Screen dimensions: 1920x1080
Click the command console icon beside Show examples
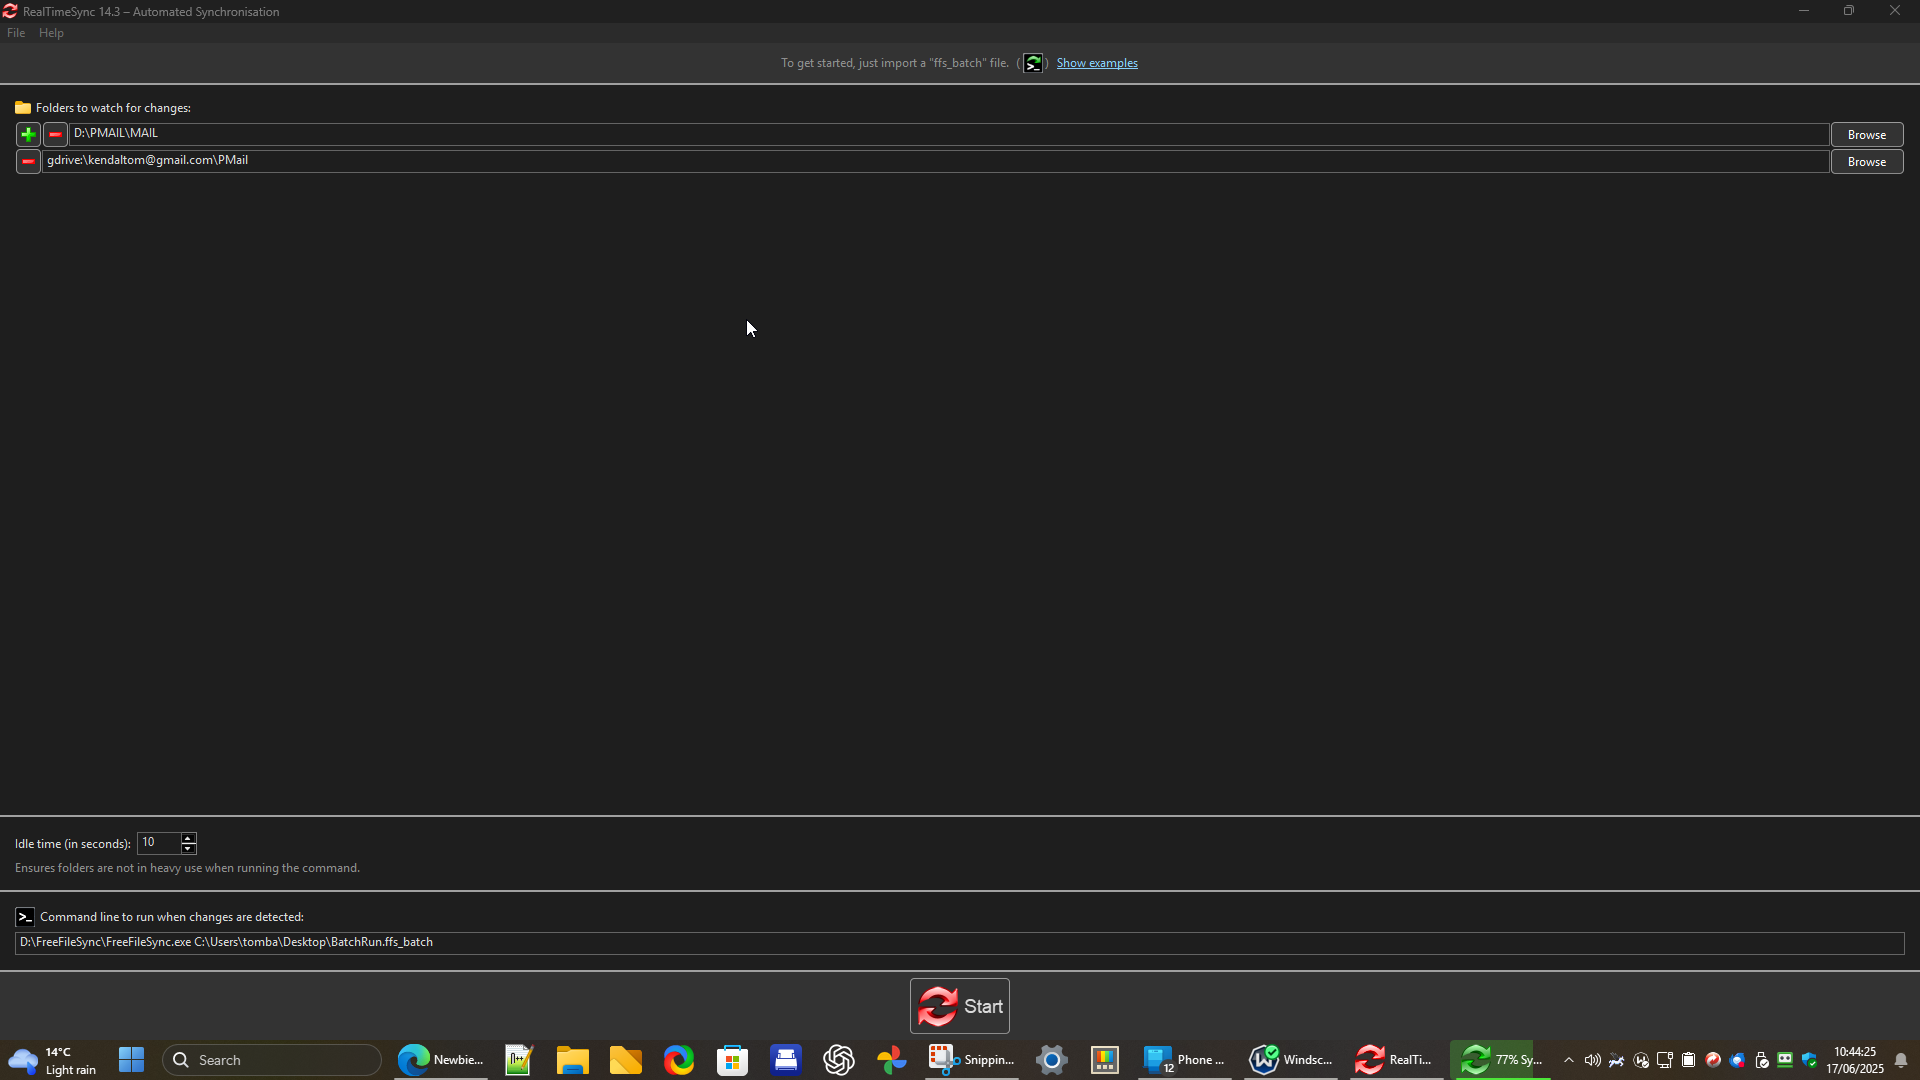click(x=1033, y=63)
